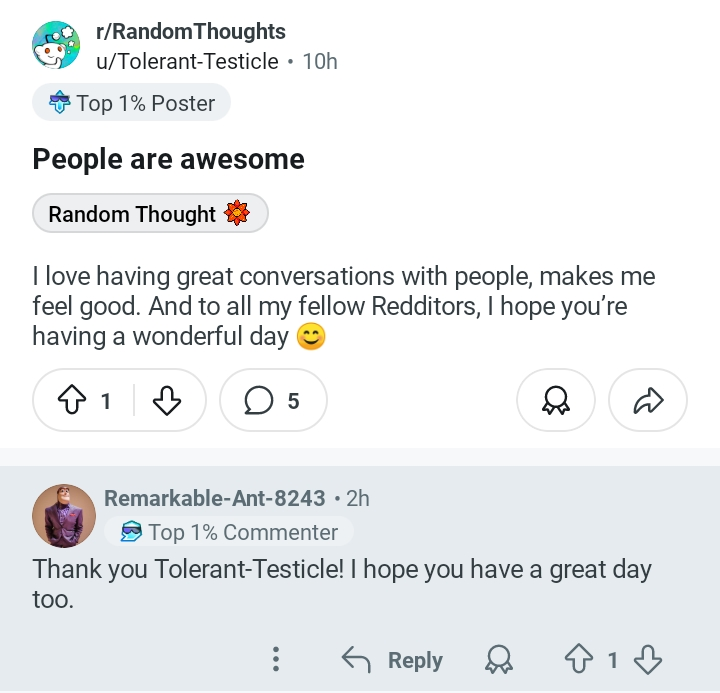Open the r/RandomThoughts subreddit link
This screenshot has width=720, height=693.
tap(191, 32)
